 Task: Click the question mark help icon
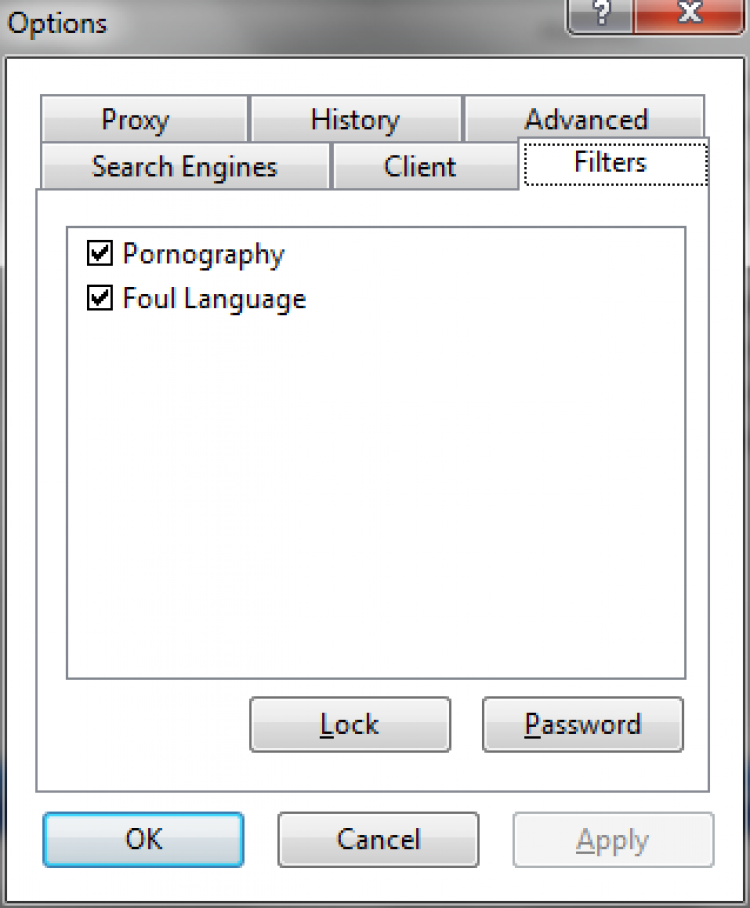602,14
